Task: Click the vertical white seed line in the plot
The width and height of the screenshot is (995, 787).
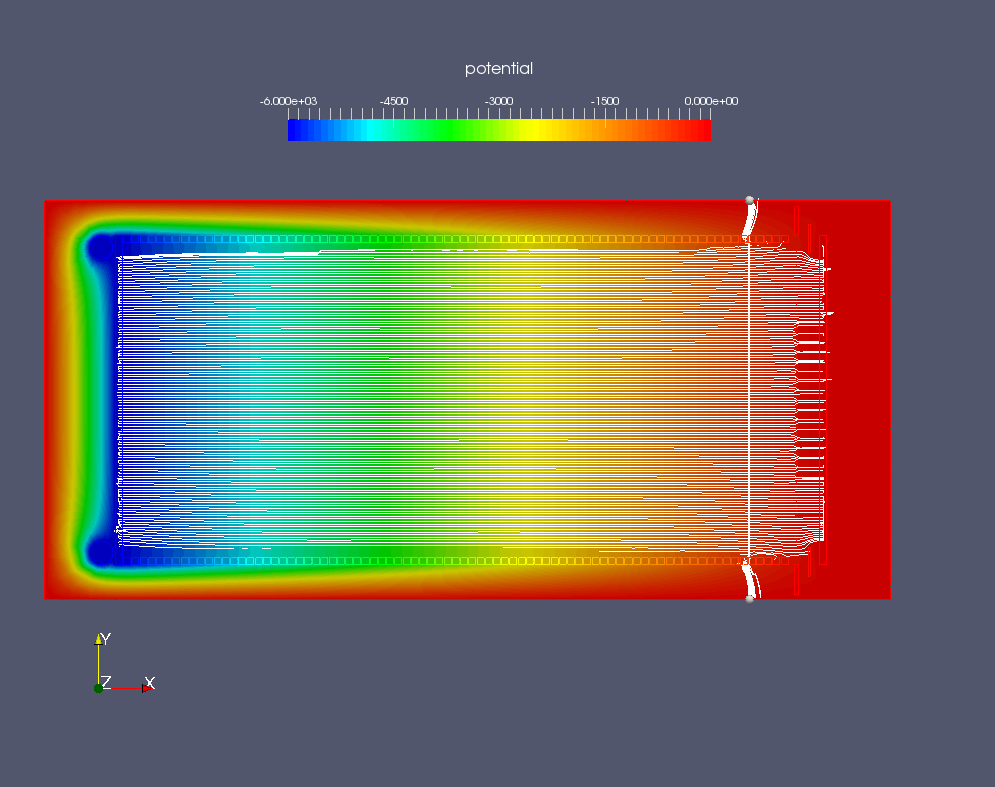Action: 749,400
